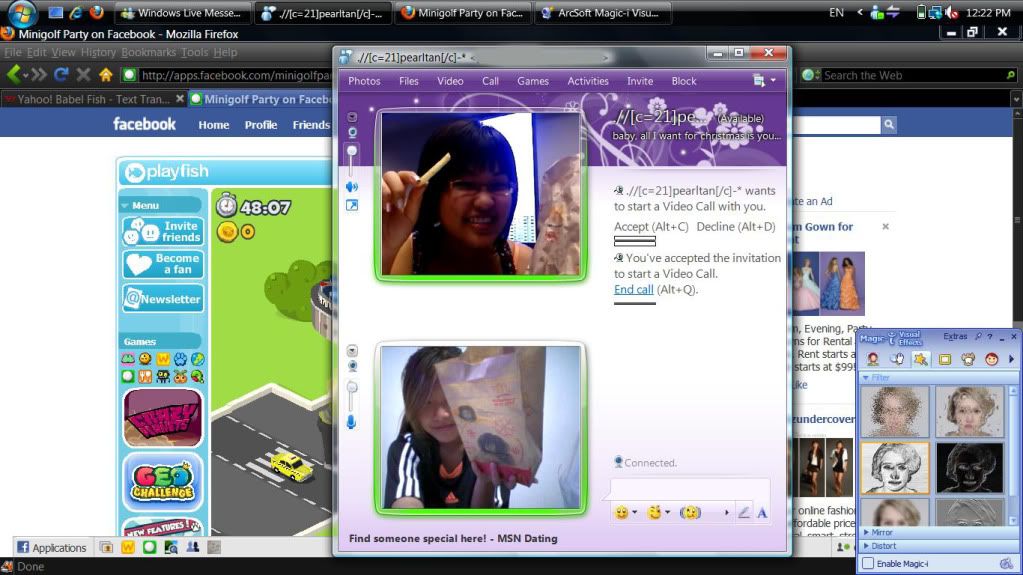Open the Video menu in Messenger
1023x575 pixels.
coord(450,81)
